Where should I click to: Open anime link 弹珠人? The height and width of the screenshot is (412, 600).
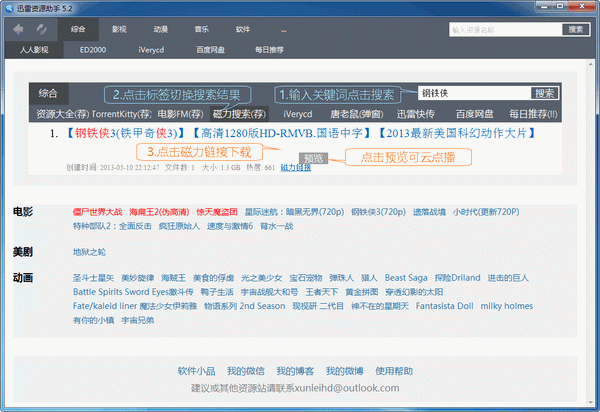[342, 278]
